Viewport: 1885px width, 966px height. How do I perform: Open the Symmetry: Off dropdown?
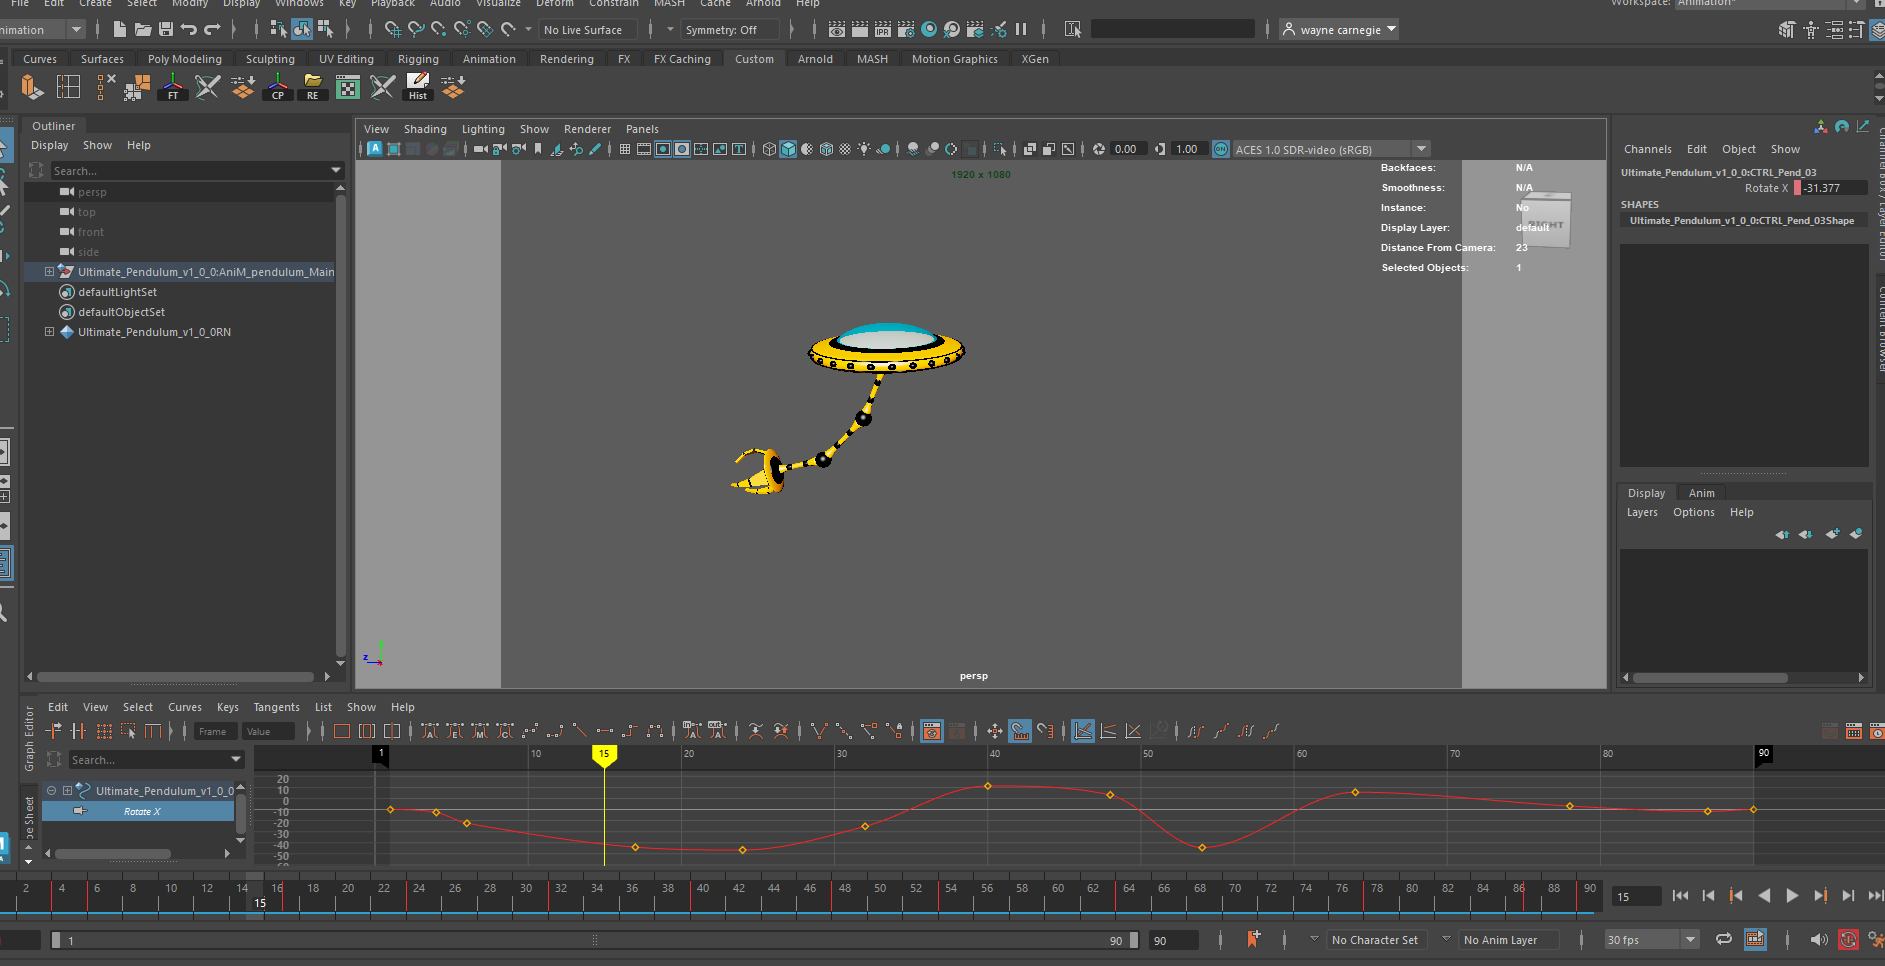(x=730, y=29)
